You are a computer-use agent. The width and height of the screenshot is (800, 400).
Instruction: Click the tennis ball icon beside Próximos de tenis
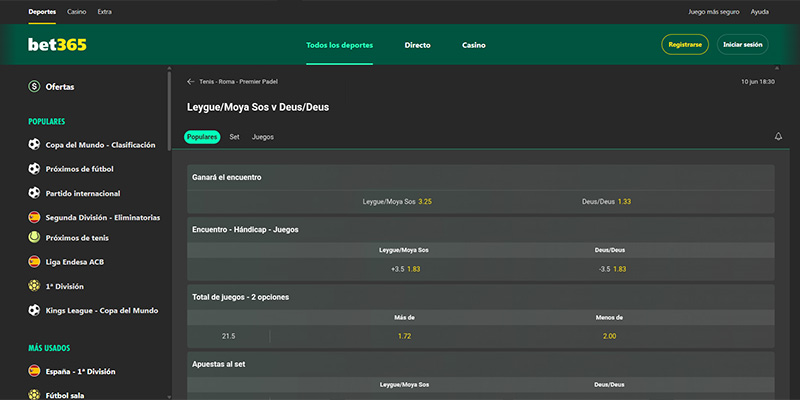coord(34,237)
